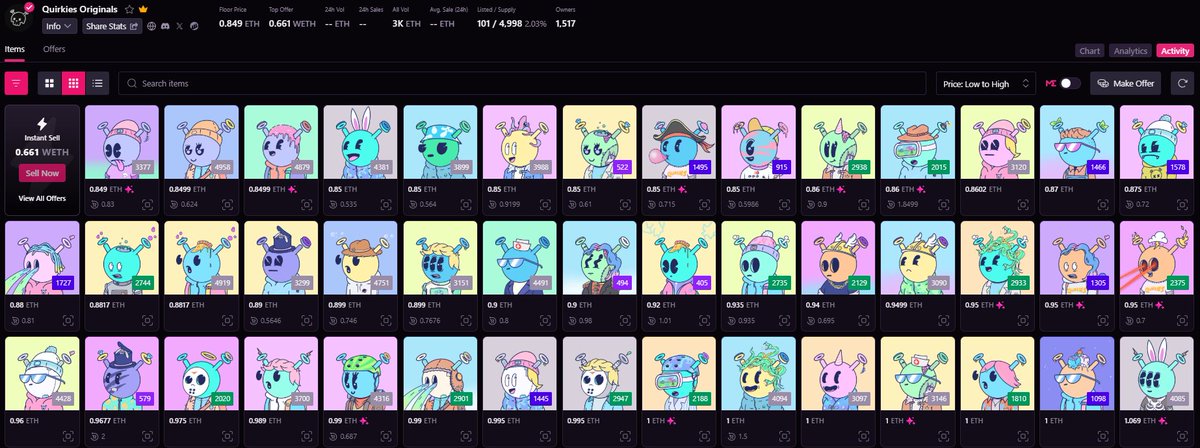Open the NFT thumbnail numbered 4085

pos(1157,374)
